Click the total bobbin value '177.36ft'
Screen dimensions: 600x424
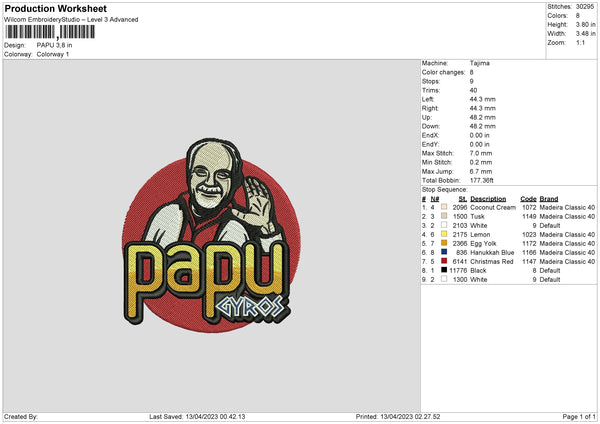click(481, 180)
